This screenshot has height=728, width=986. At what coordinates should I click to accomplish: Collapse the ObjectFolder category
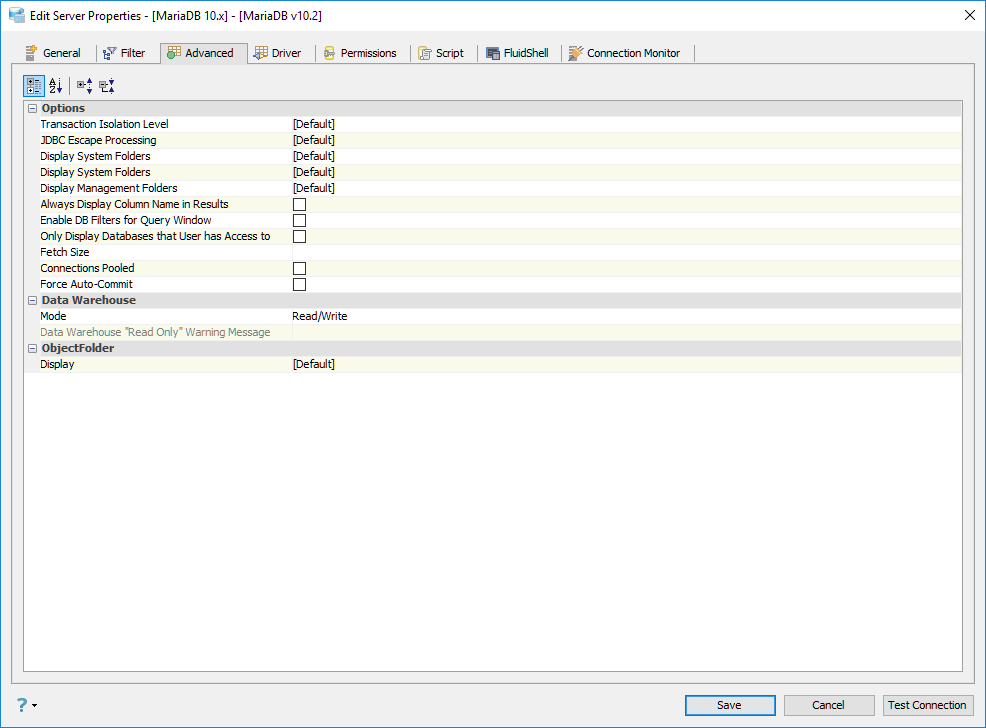pyautogui.click(x=33, y=348)
